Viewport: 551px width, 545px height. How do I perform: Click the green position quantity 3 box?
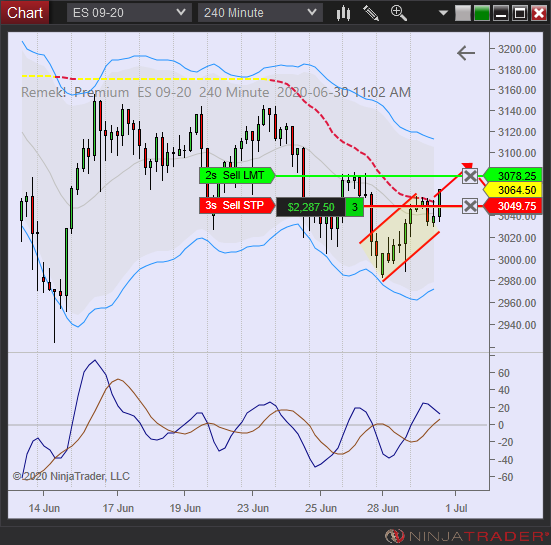click(355, 207)
